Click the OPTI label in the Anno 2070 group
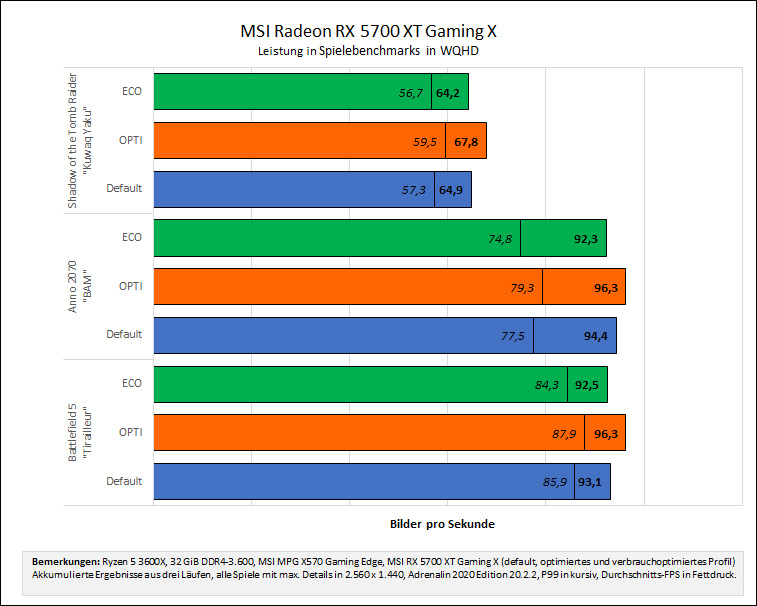This screenshot has height=606, width=757. 131,286
